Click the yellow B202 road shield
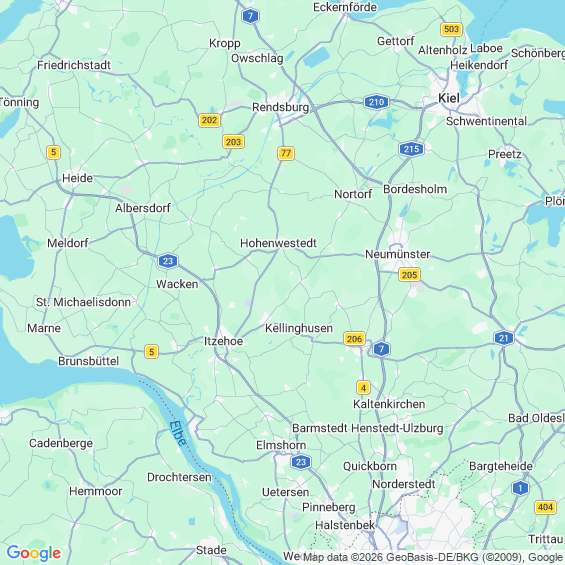Viewport: 565px width, 565px height. click(209, 120)
